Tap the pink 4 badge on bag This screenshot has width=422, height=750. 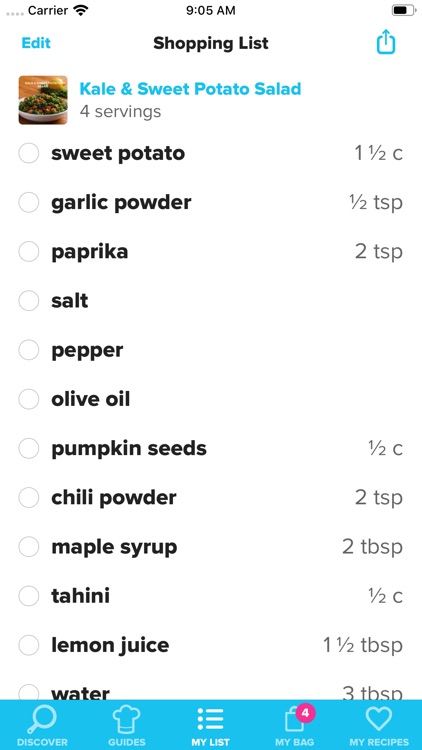[x=305, y=714]
